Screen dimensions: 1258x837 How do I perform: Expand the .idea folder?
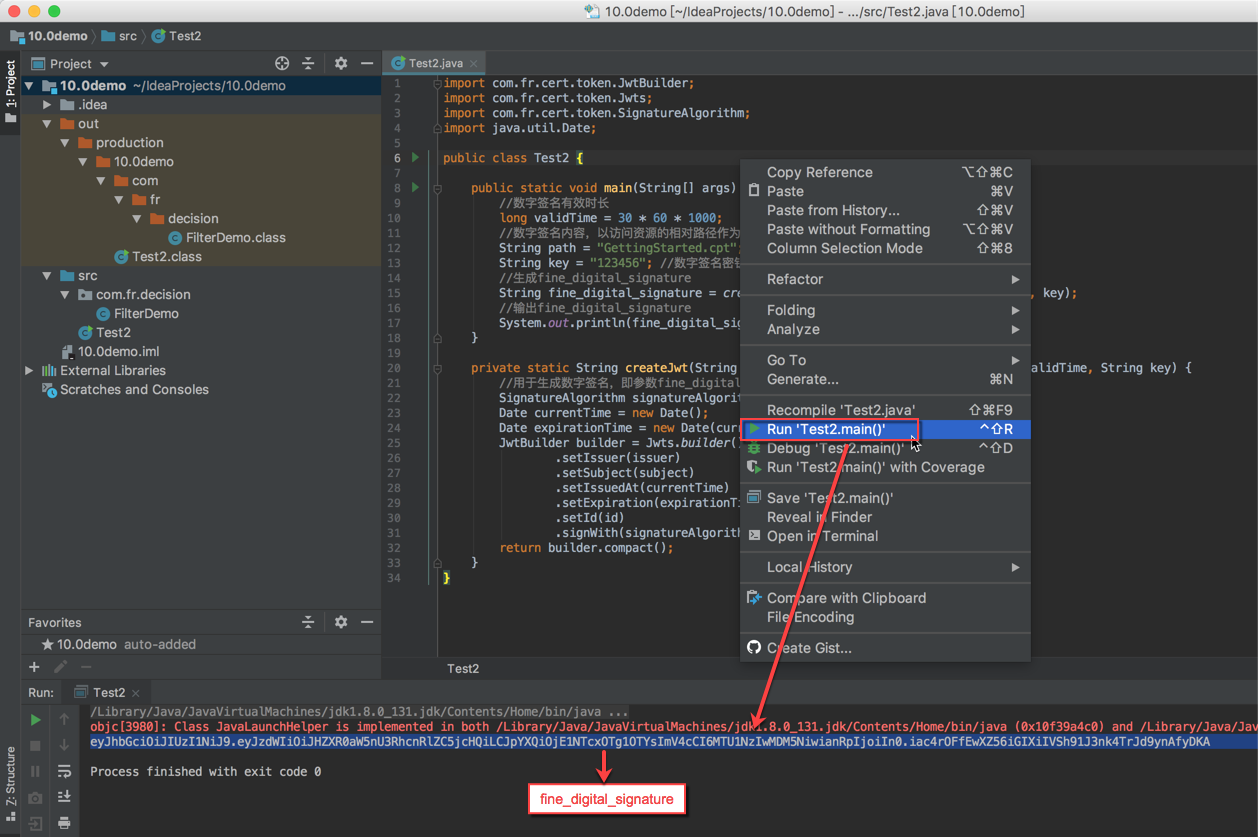[47, 105]
